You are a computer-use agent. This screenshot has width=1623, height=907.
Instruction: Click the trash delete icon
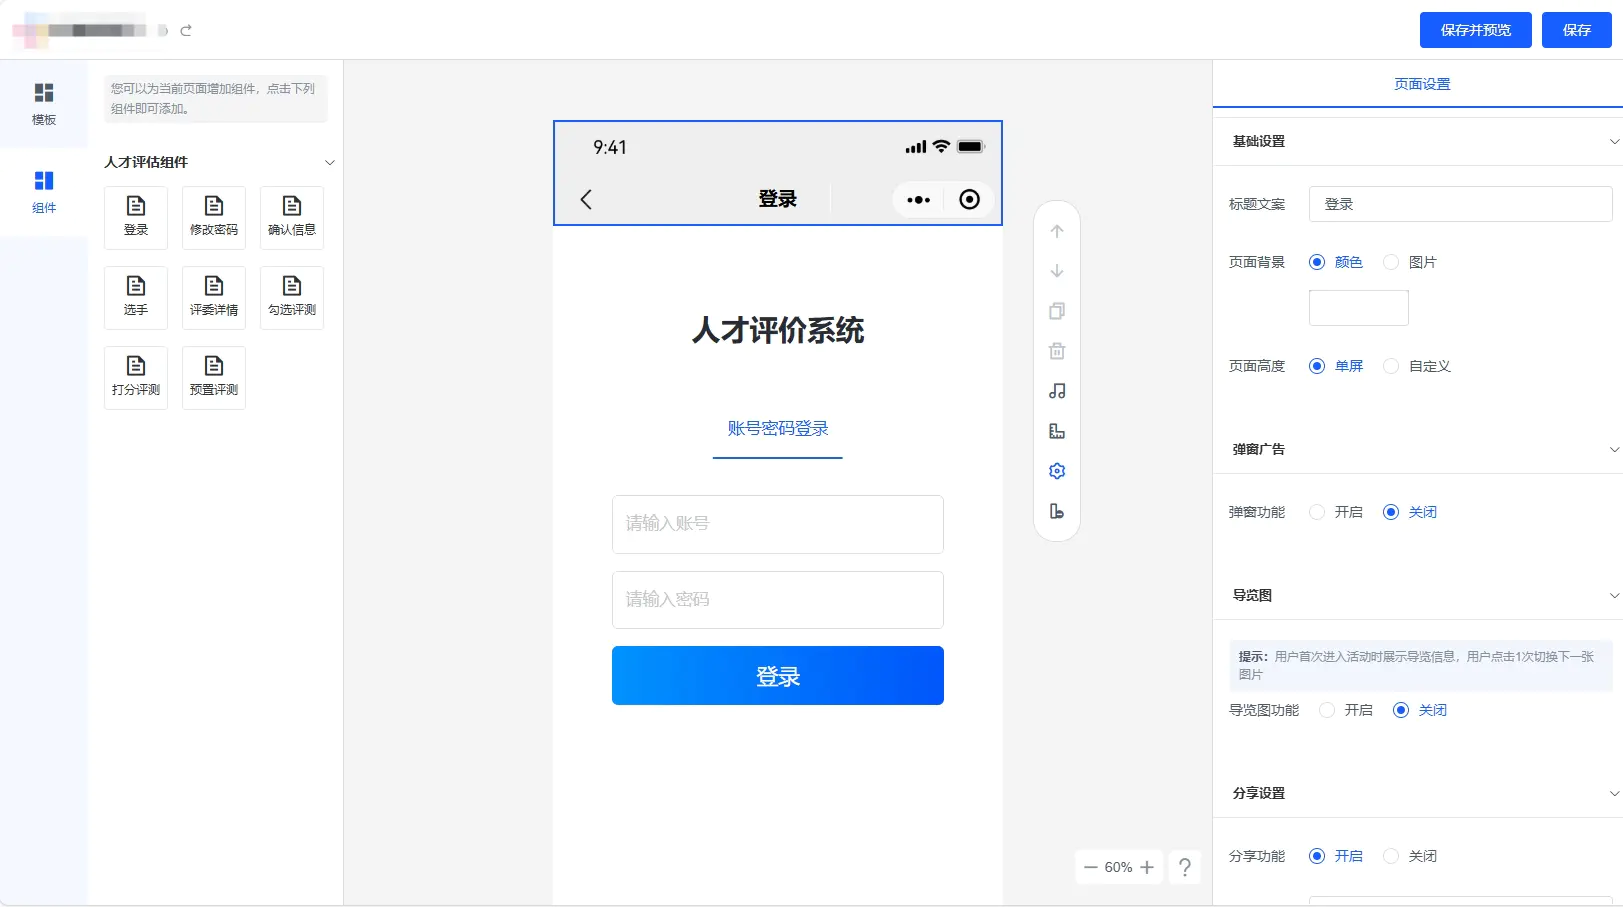coord(1057,351)
